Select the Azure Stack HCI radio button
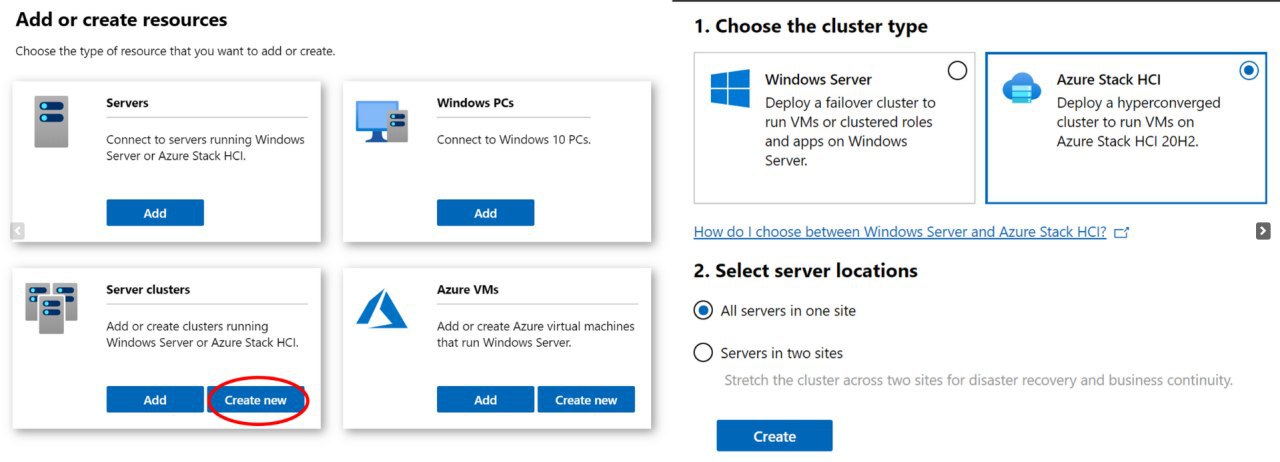The image size is (1280, 462). pyautogui.click(x=1248, y=70)
